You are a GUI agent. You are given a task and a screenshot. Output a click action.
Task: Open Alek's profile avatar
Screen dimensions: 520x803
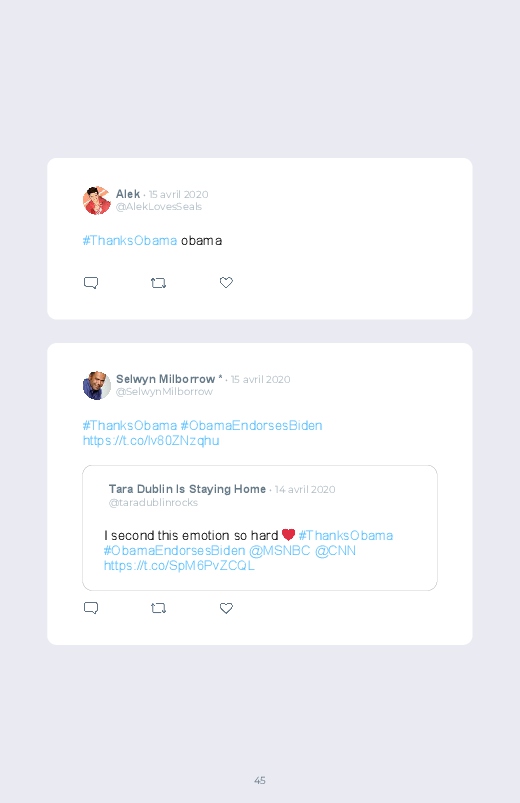[x=97, y=200]
